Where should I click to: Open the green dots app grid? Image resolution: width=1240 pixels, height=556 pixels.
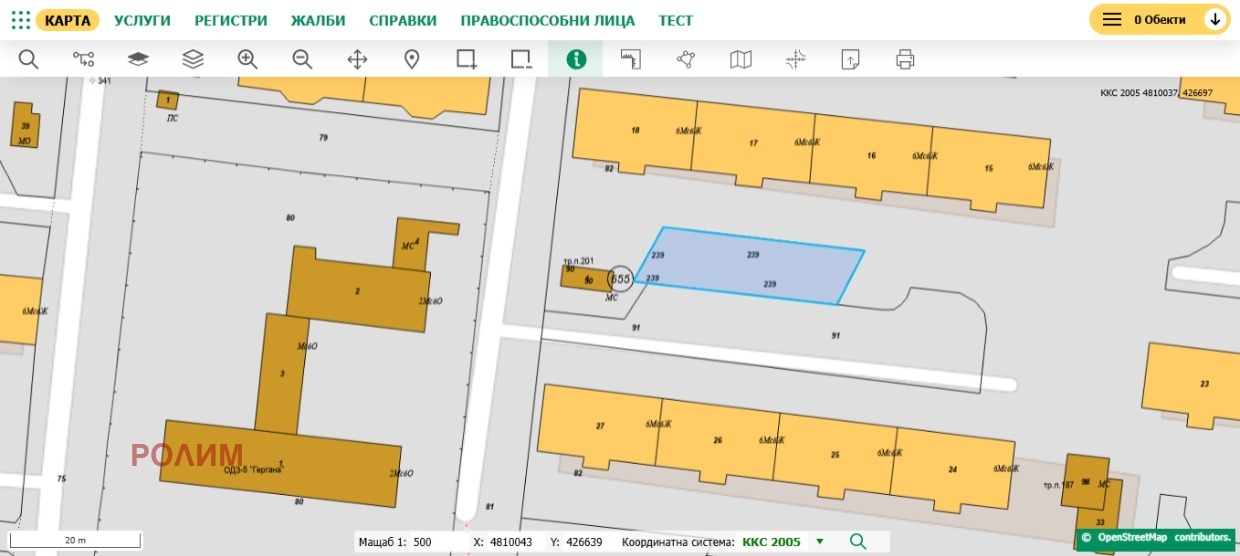coord(20,20)
